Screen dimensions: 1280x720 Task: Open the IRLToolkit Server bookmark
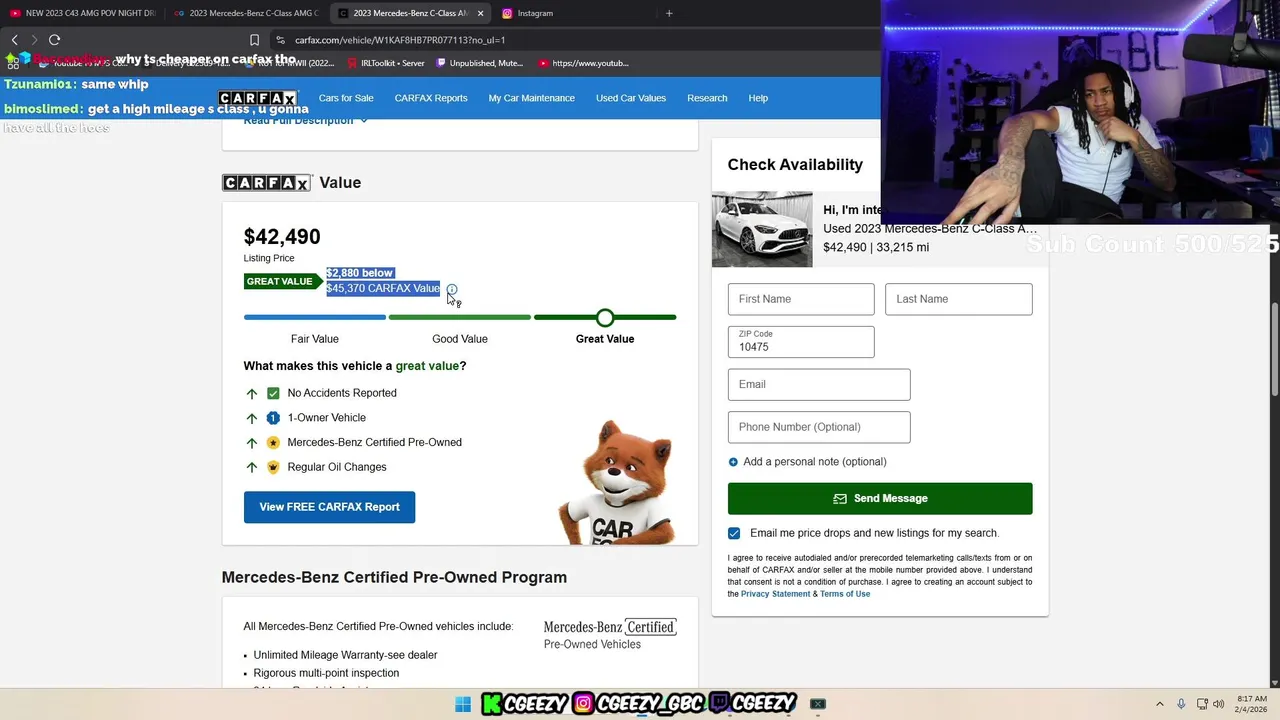(386, 63)
